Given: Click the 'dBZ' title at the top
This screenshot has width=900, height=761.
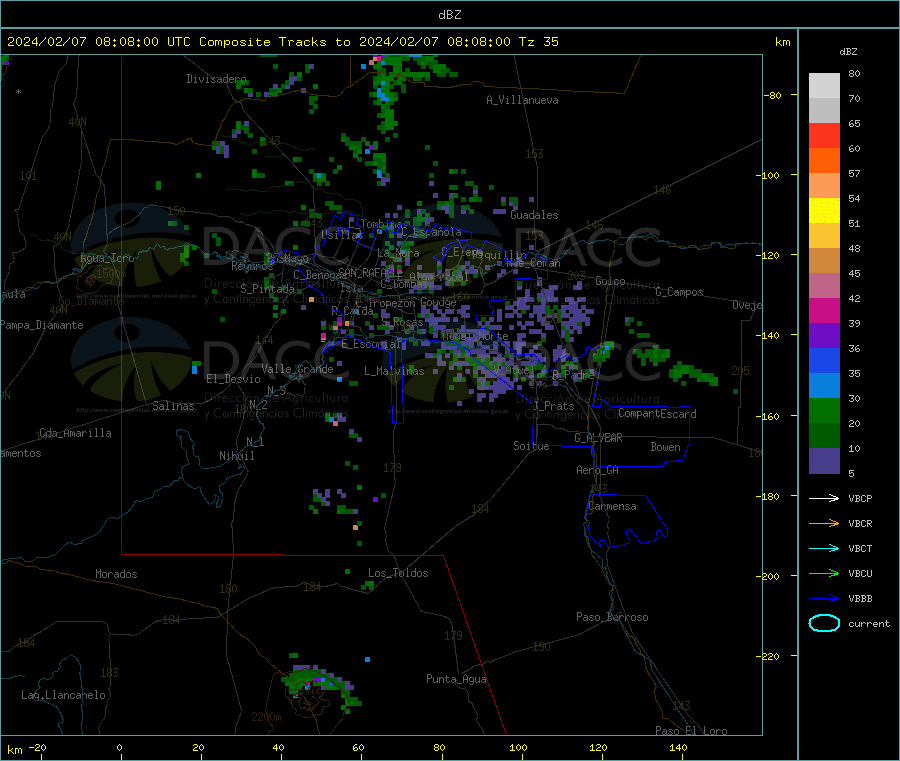Looking at the screenshot, I should (x=449, y=15).
